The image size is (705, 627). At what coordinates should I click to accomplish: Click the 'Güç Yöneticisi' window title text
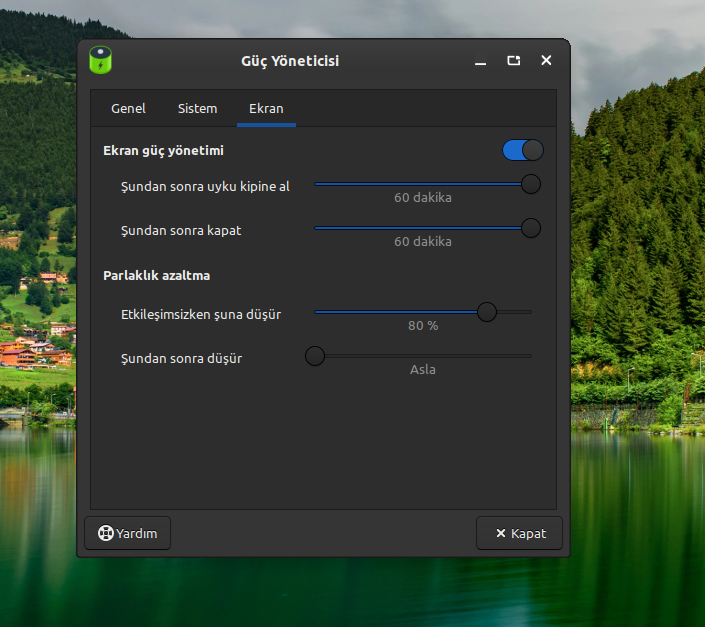pos(290,61)
